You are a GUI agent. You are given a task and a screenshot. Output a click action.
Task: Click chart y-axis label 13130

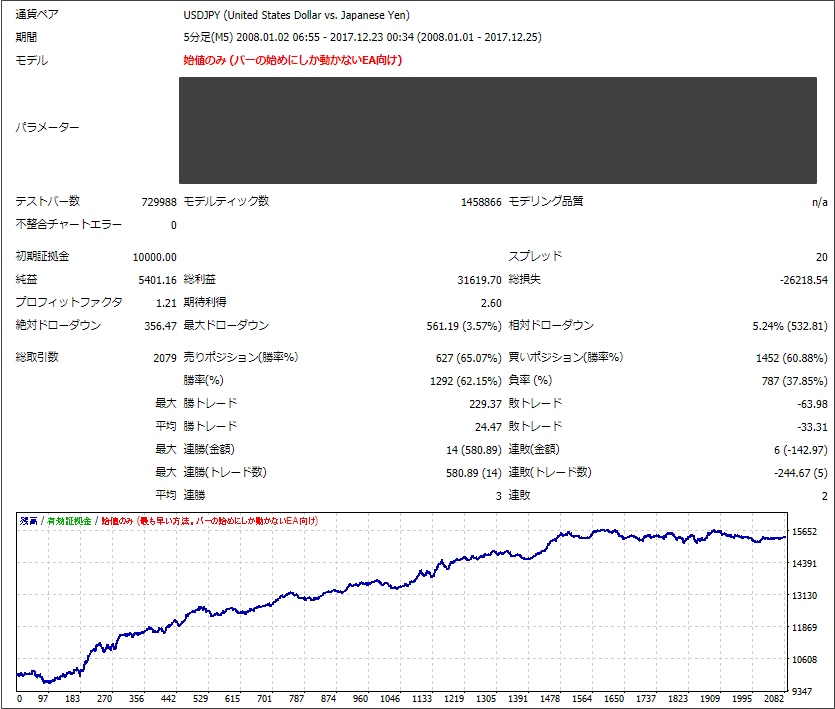[805, 596]
